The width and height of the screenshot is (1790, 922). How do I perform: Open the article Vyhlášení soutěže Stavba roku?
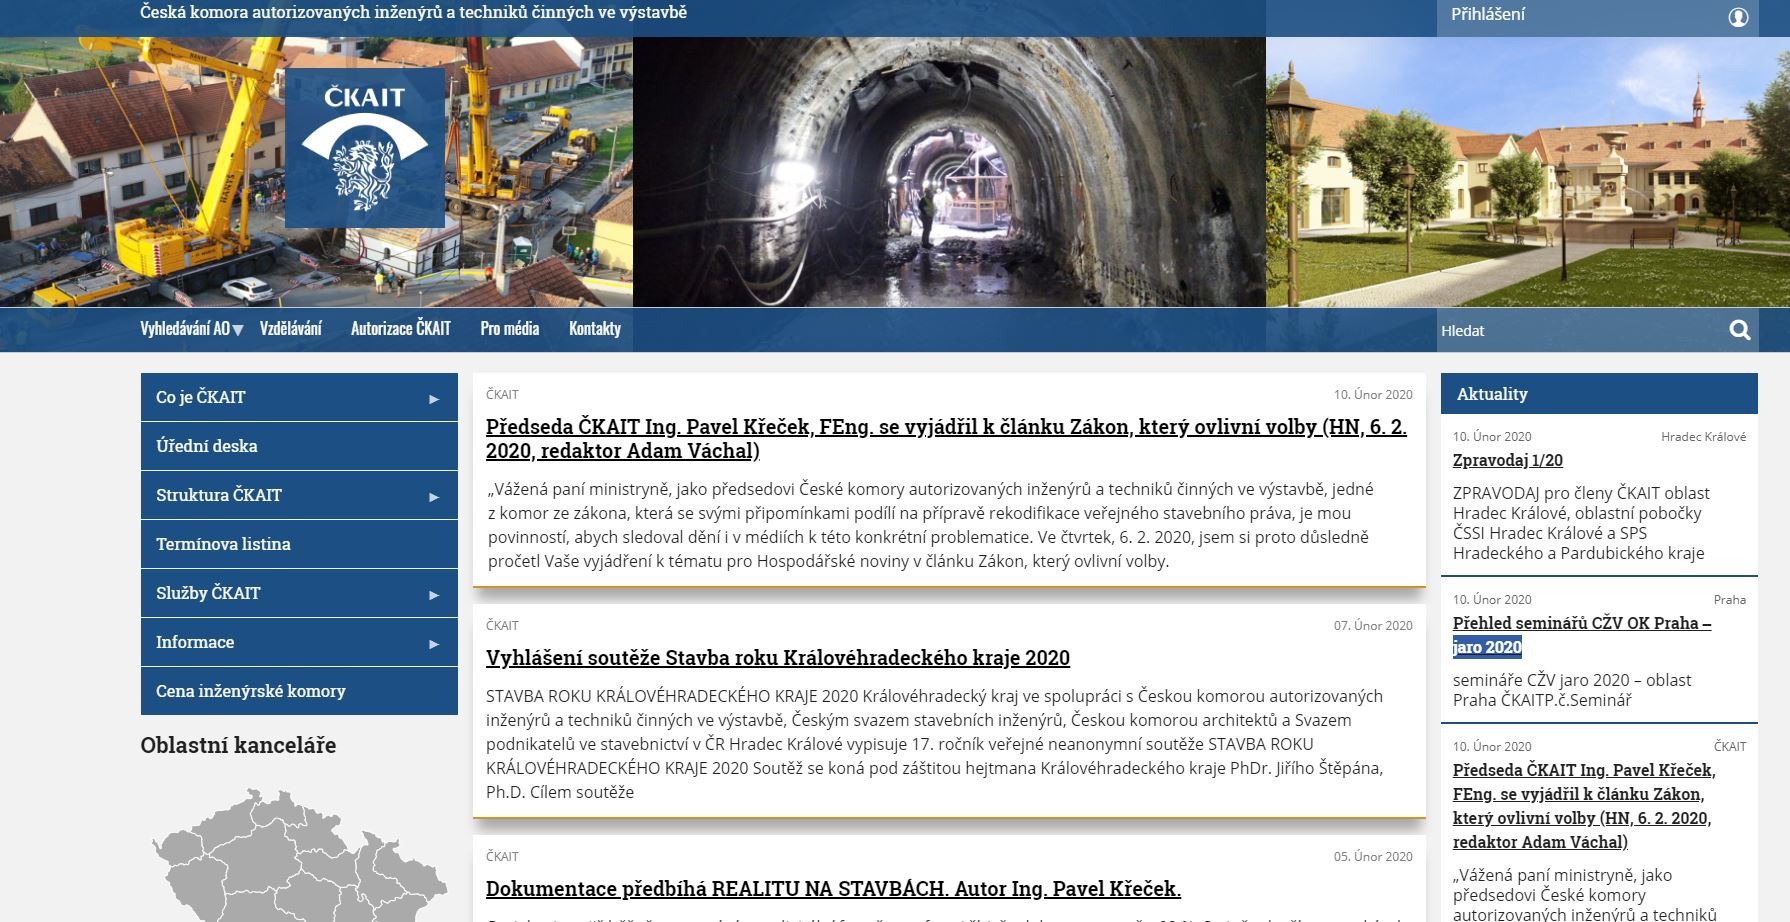coord(778,658)
